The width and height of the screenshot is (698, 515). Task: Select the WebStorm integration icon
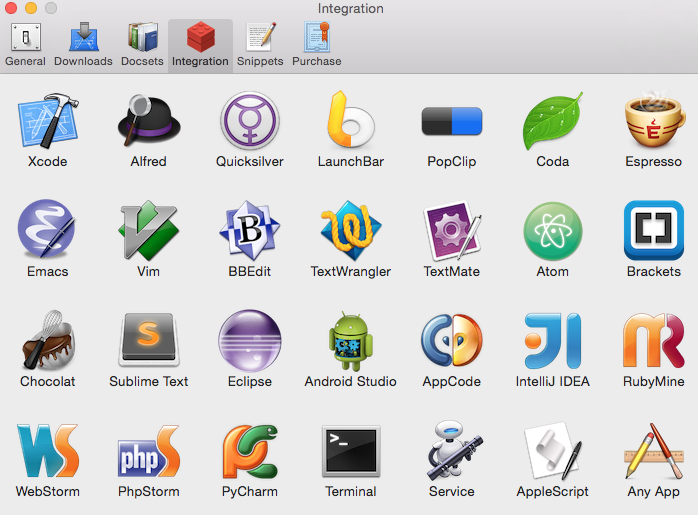48,450
